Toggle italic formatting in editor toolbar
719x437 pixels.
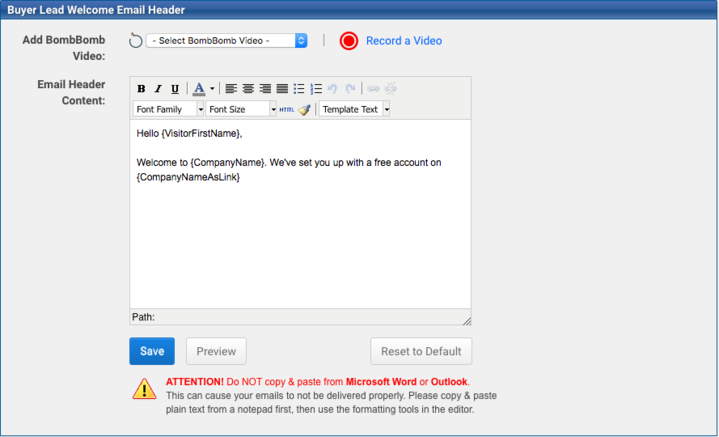(x=158, y=89)
